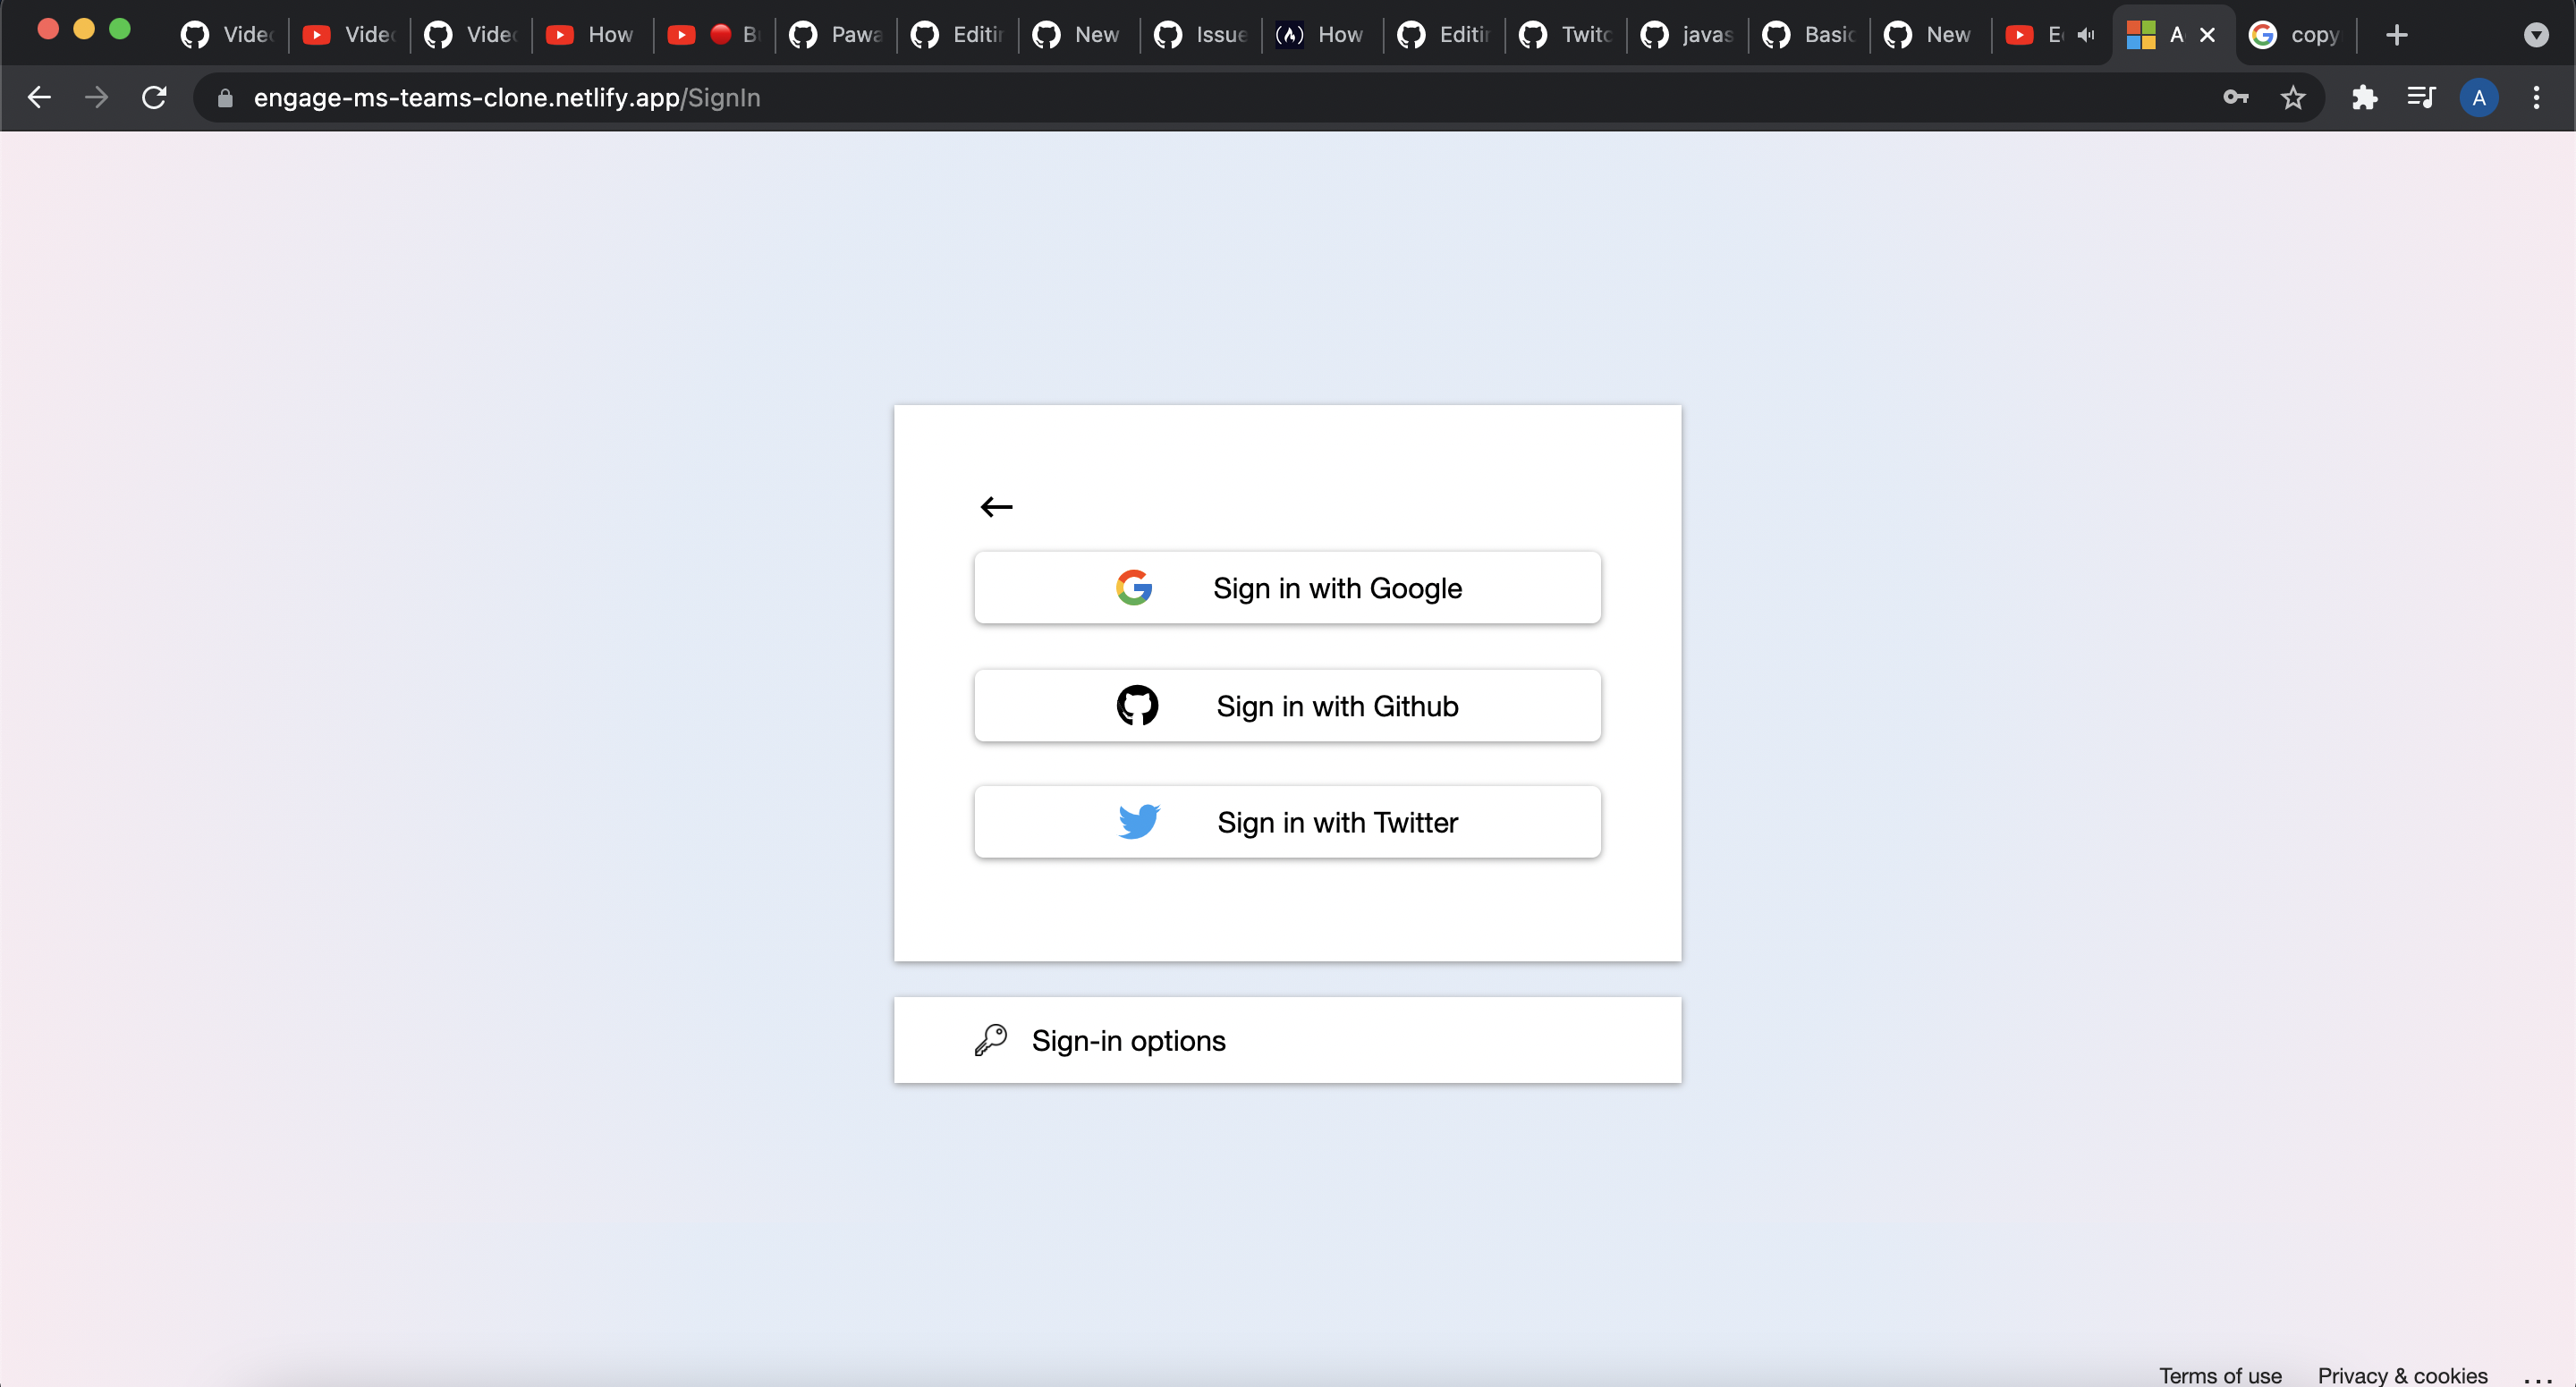
Task: Open the Chrome extensions puzzle icon
Action: click(x=2364, y=97)
